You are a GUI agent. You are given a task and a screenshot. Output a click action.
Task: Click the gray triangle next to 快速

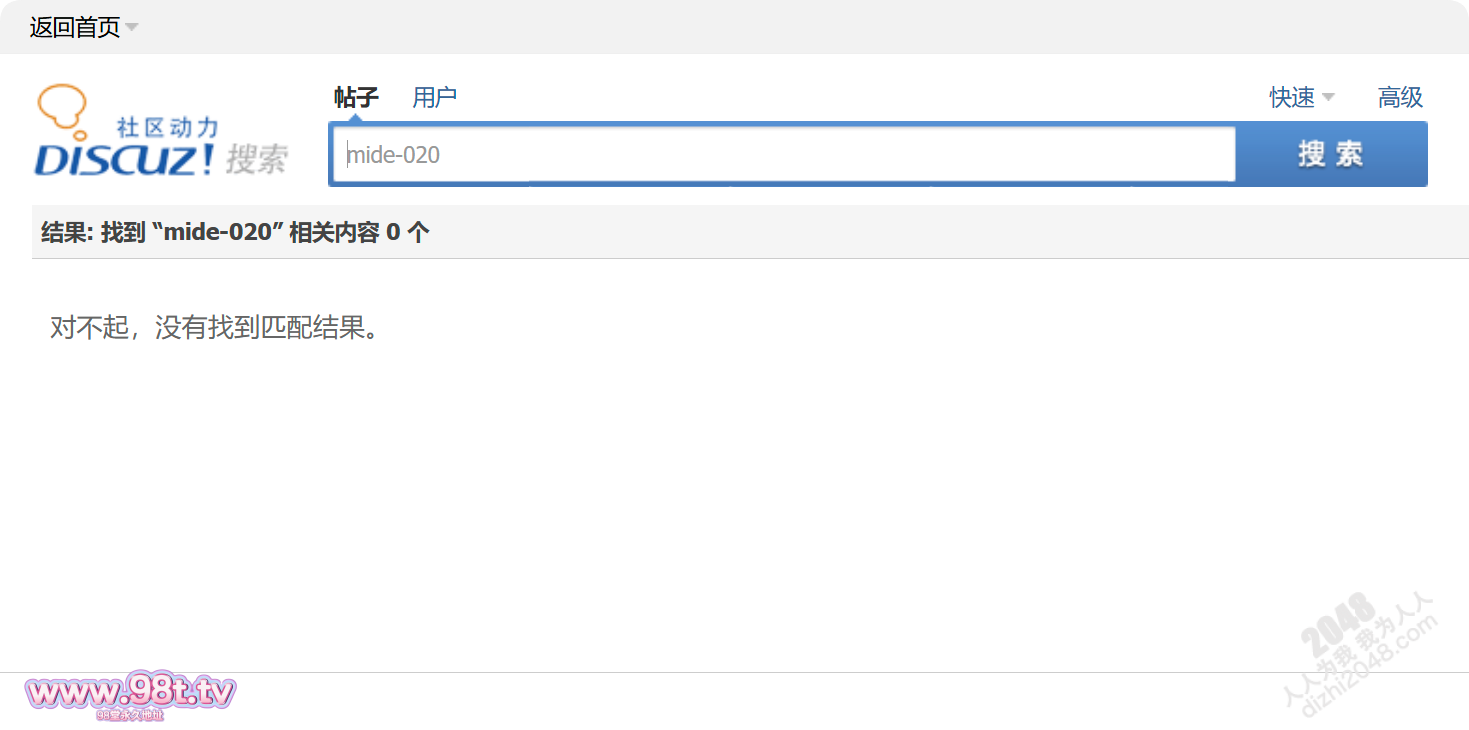pos(1328,97)
